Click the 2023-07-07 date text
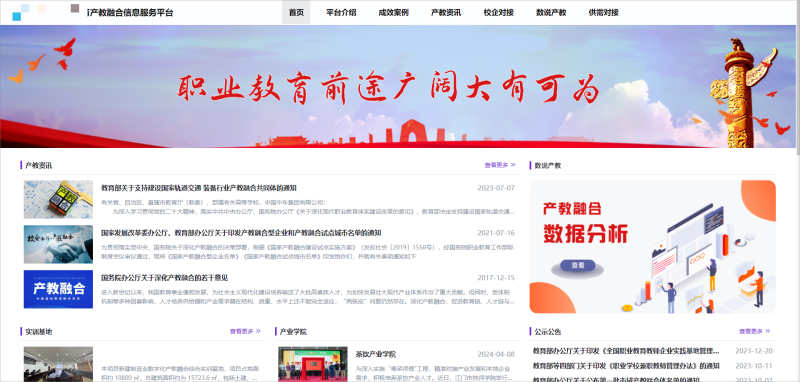 496,188
